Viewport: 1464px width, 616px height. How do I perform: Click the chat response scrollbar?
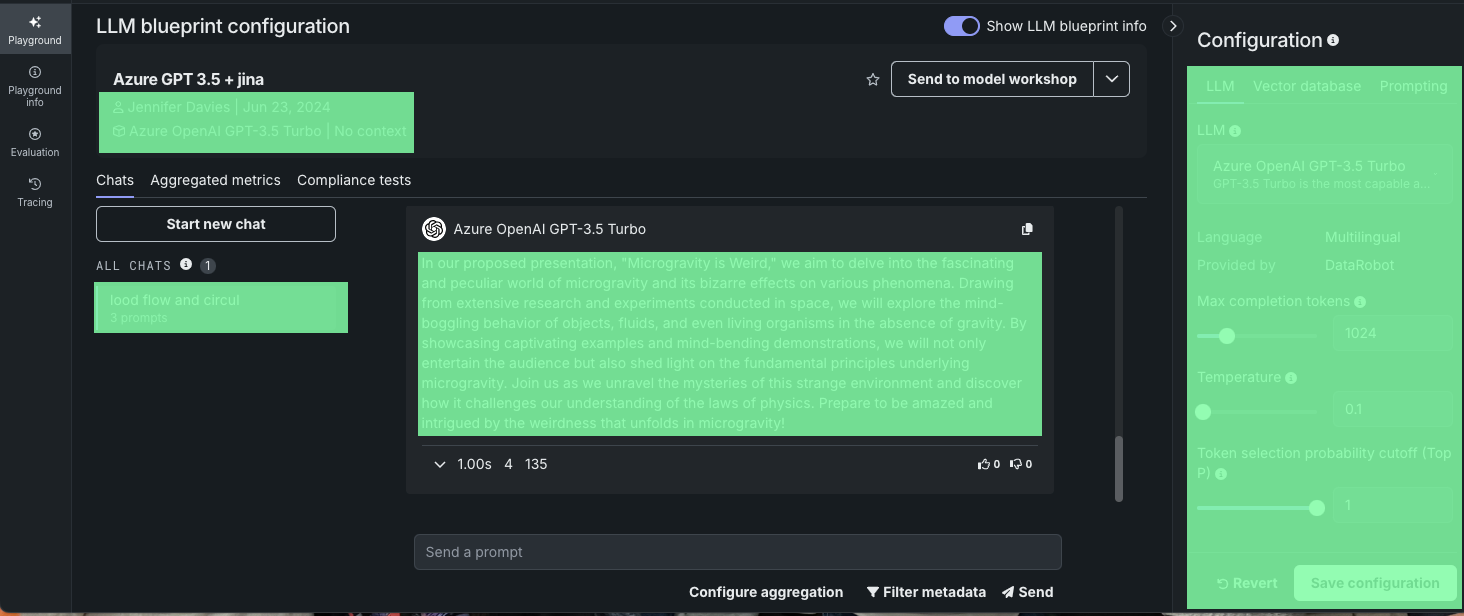[1119, 468]
